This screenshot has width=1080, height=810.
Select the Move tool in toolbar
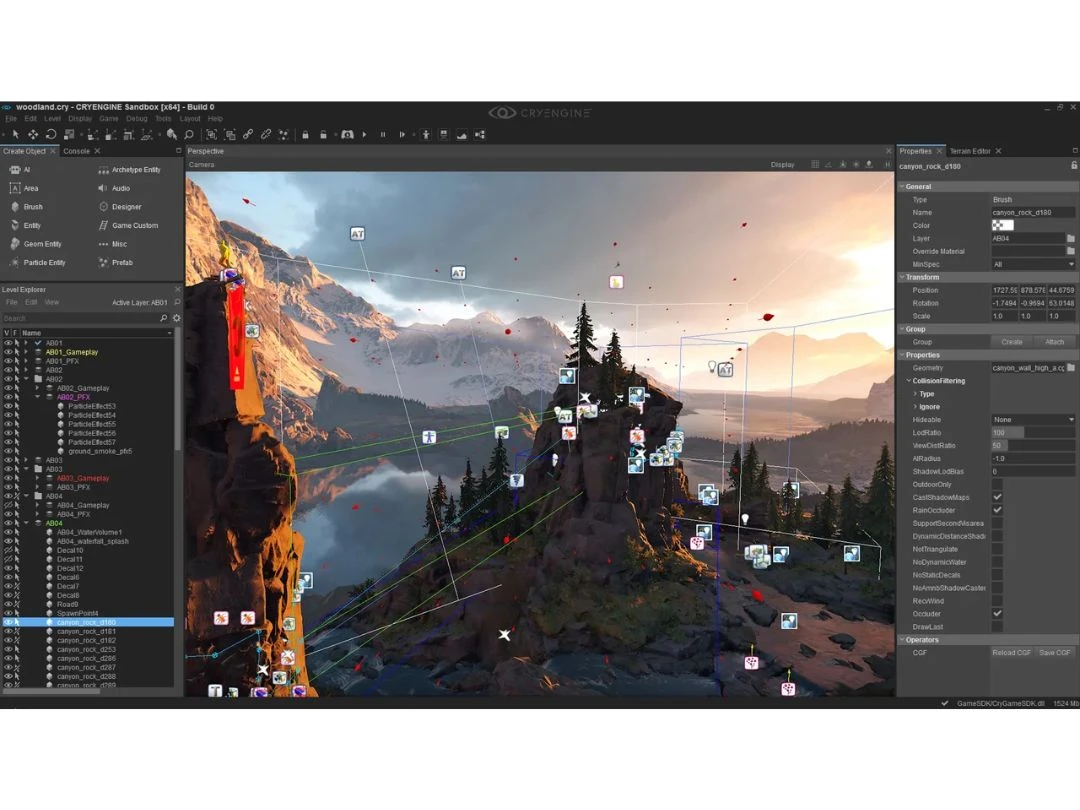tap(33, 134)
